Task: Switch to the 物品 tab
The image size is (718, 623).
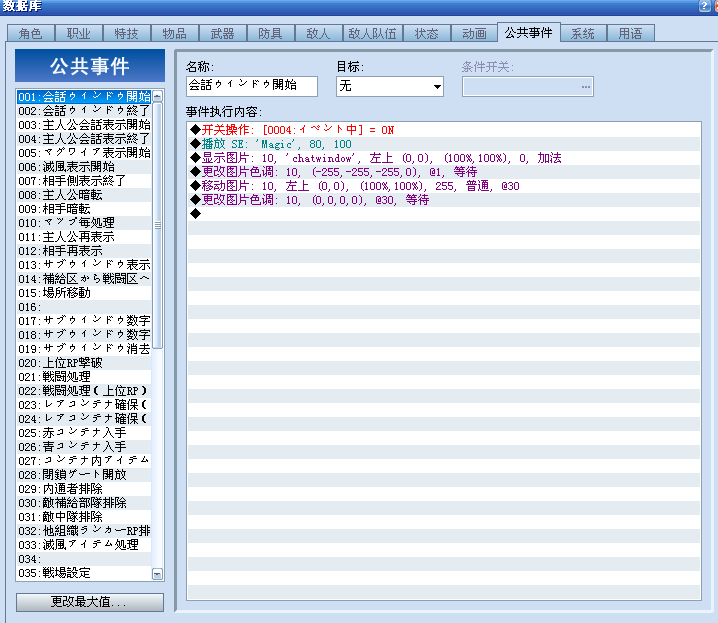Action: [x=175, y=33]
